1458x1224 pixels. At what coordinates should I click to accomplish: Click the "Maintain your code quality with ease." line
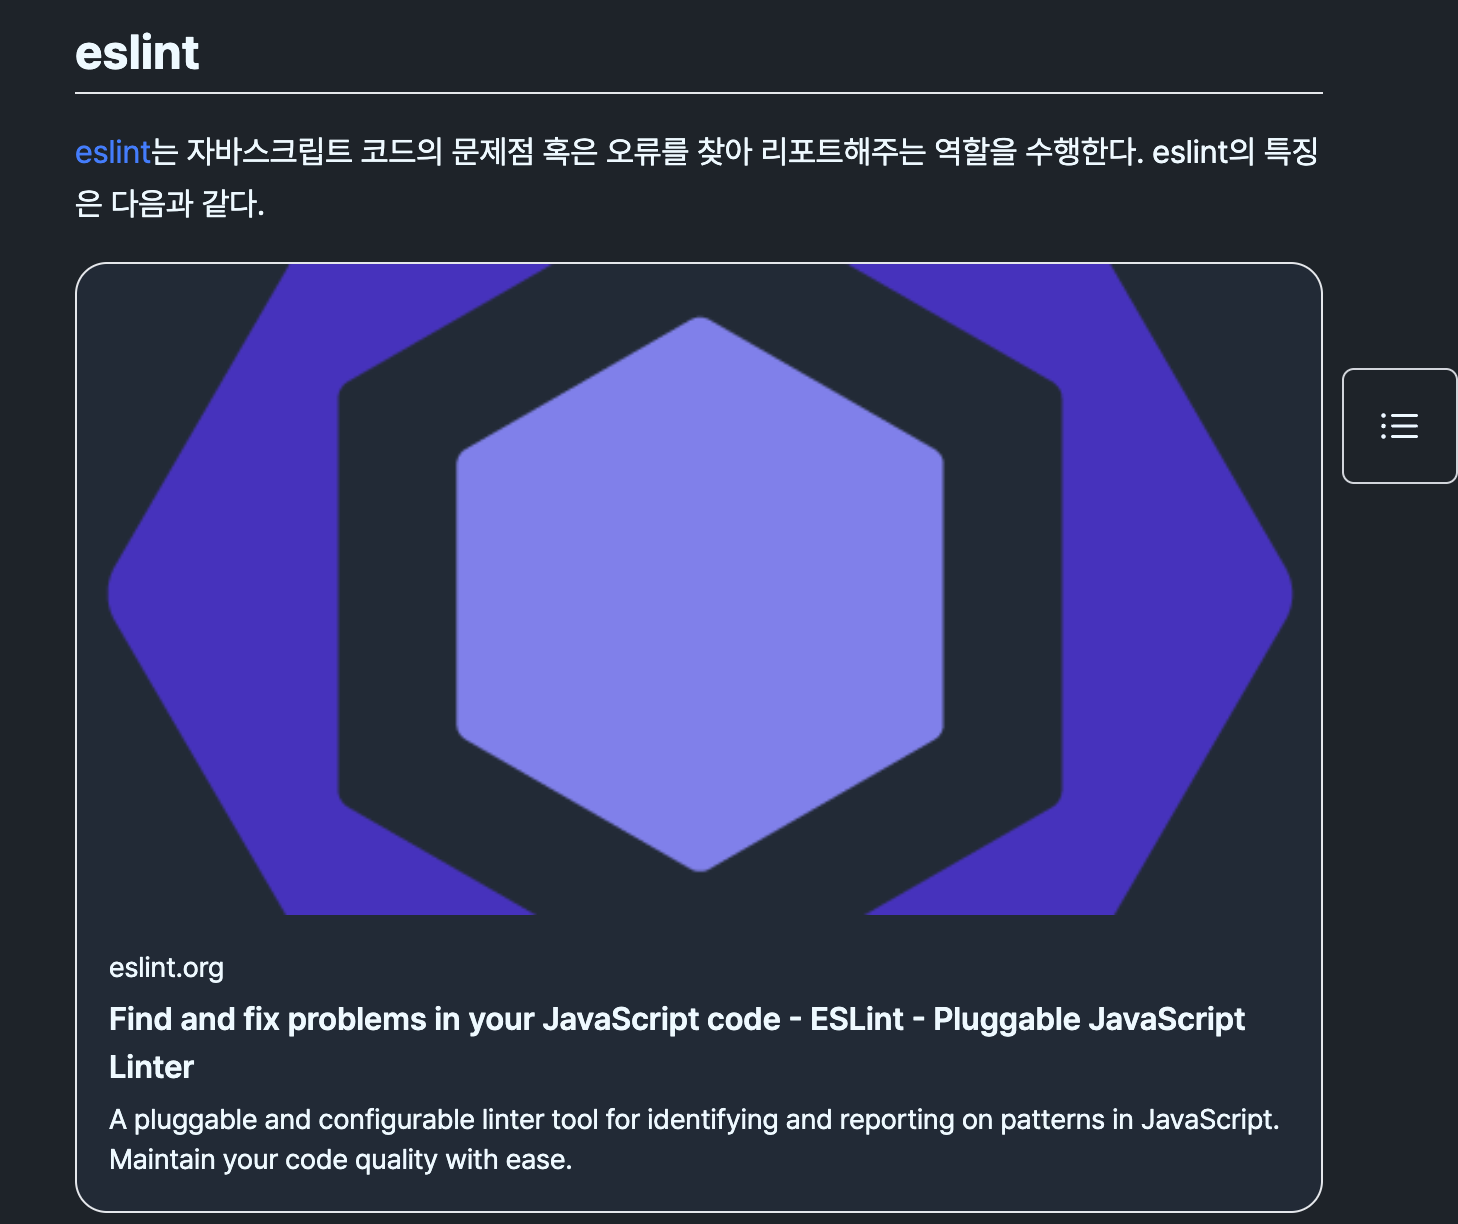340,1160
